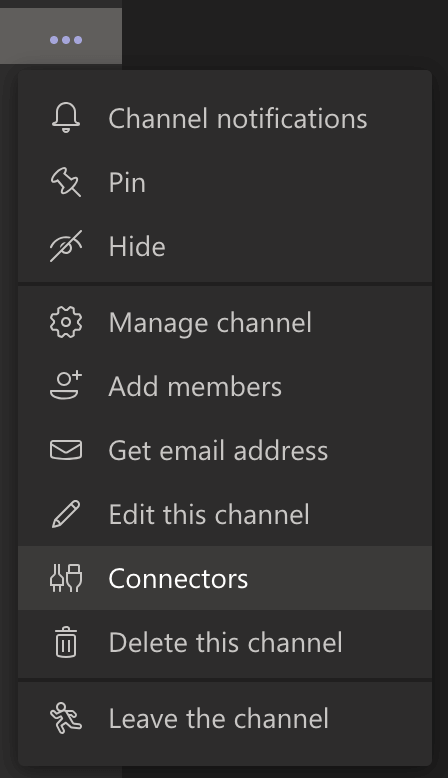This screenshot has width=448, height=778.
Task: Open the highlighted Connectors entry
Action: 225,578
